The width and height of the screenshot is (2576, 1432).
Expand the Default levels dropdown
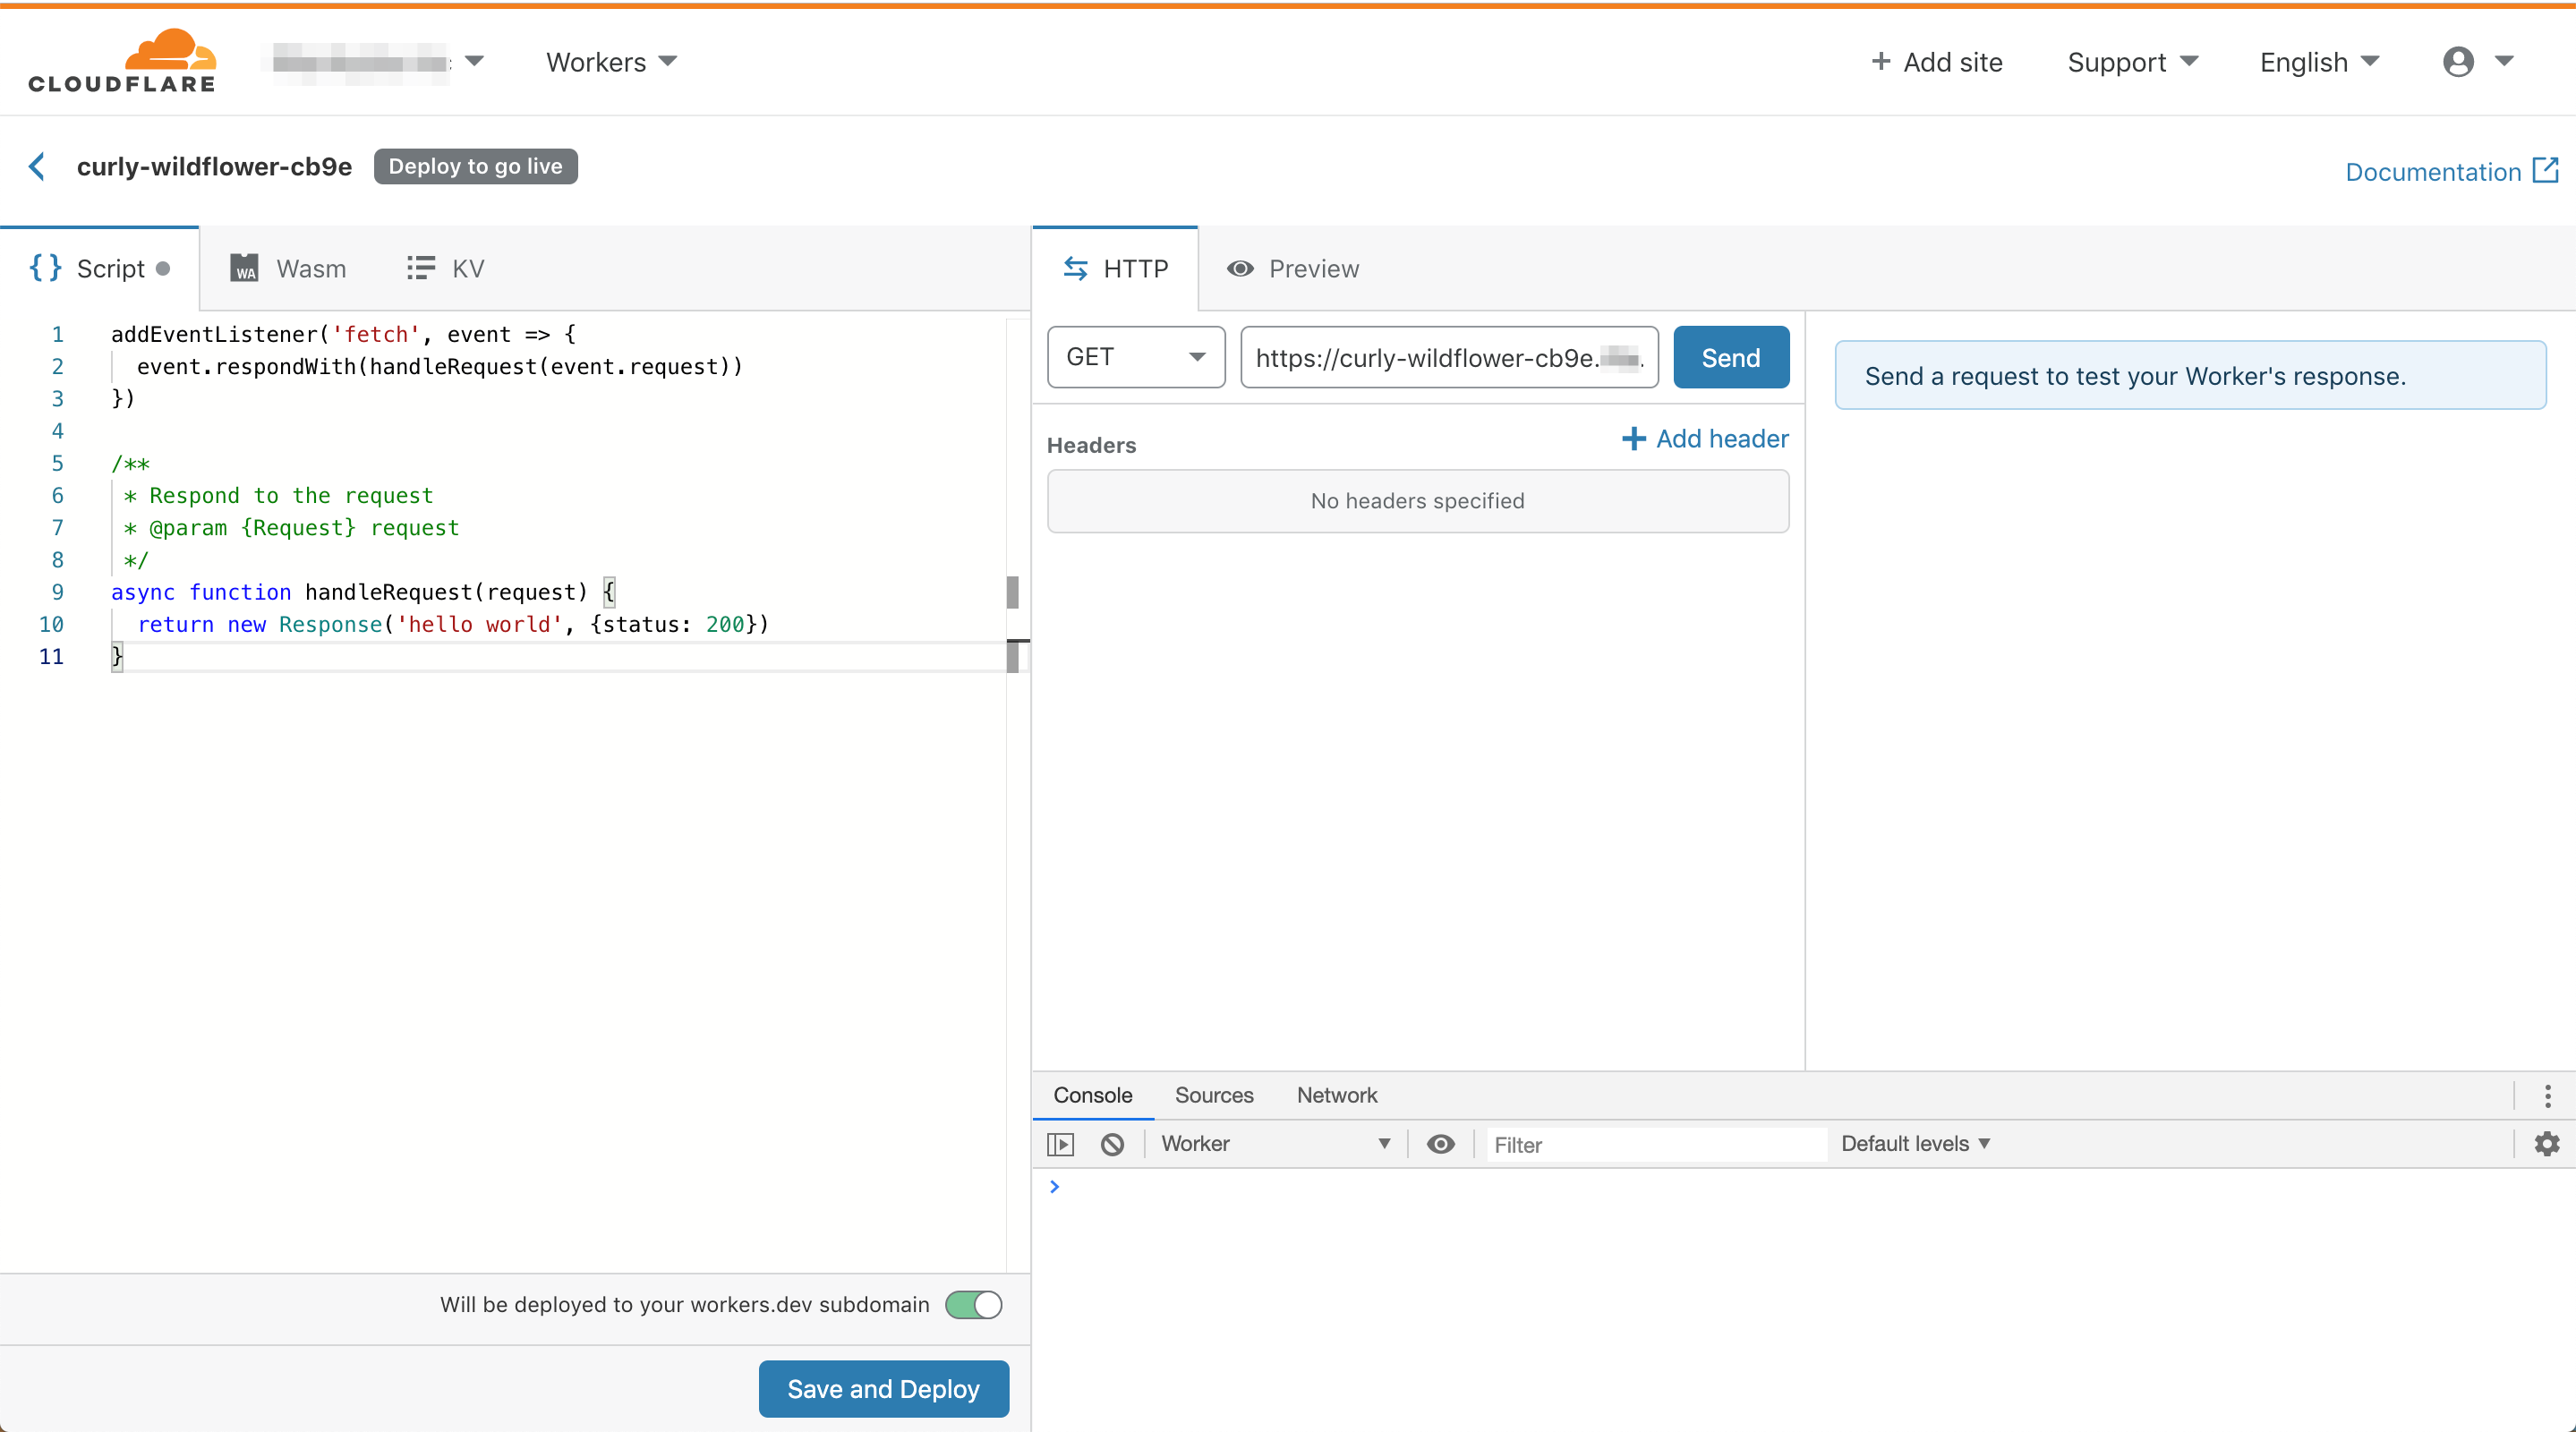click(x=1915, y=1143)
